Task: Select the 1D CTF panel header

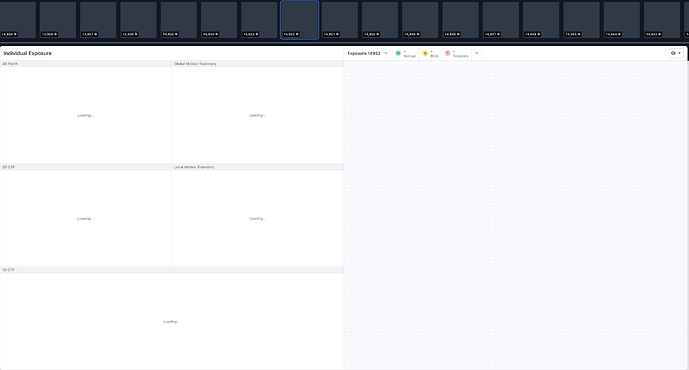Action: coord(172,270)
